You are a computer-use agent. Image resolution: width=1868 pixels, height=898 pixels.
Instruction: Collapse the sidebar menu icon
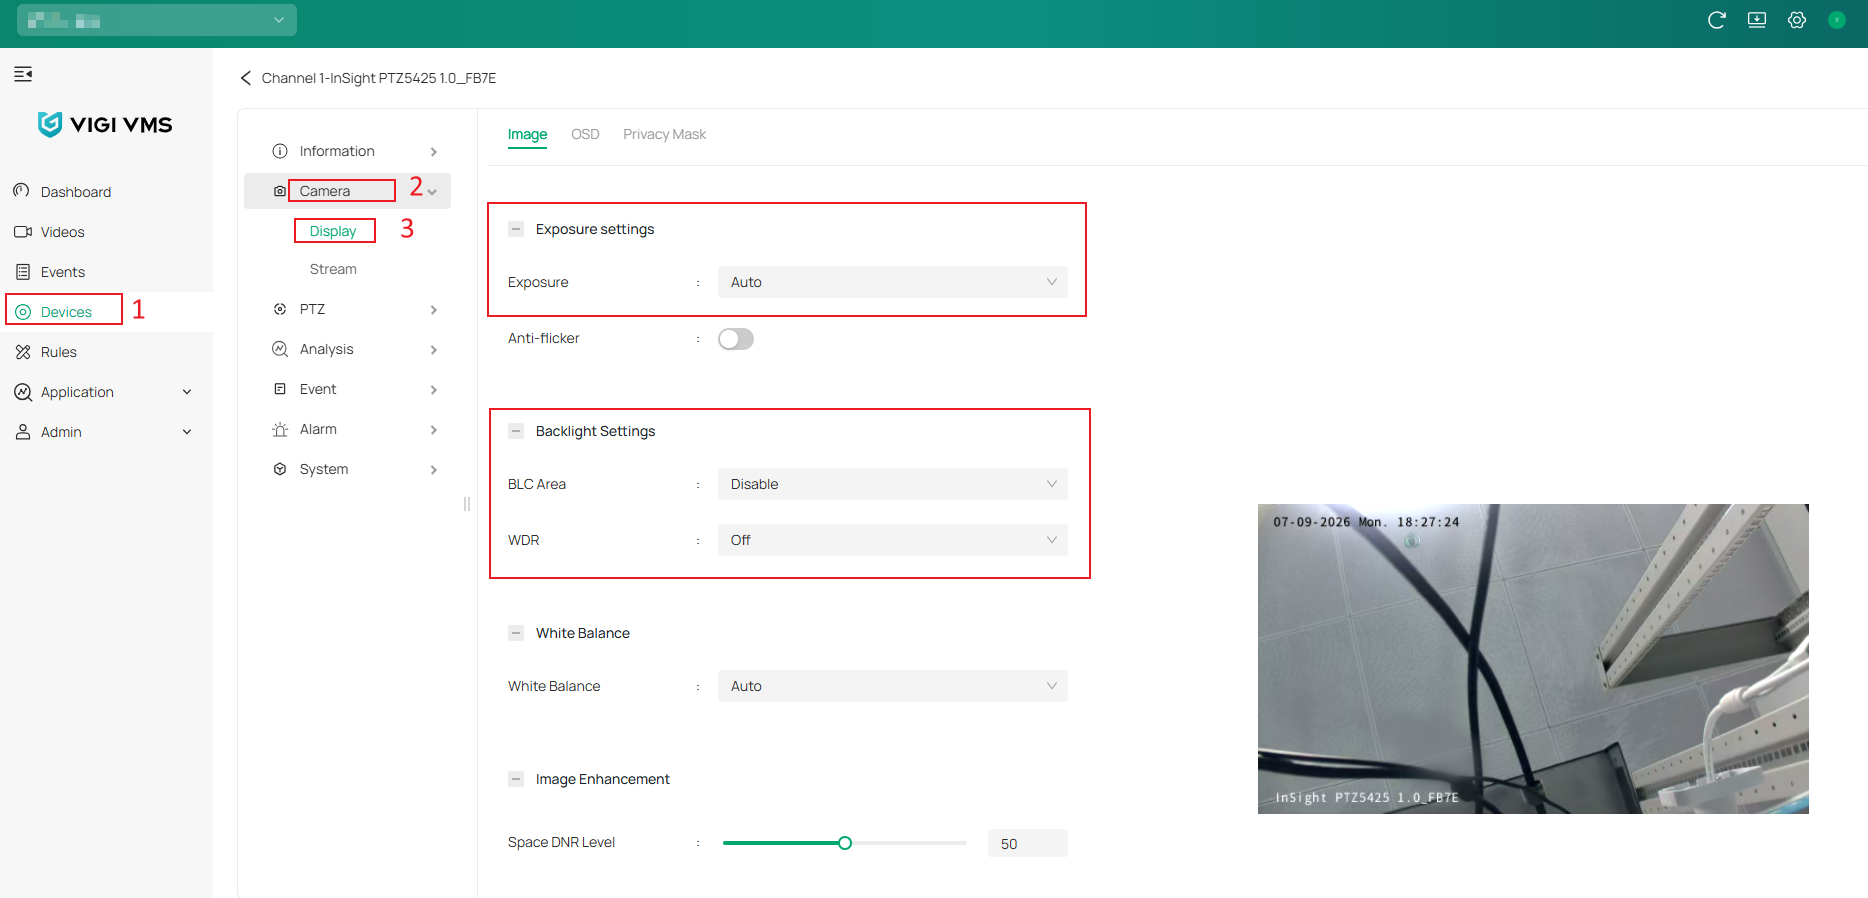[x=23, y=74]
